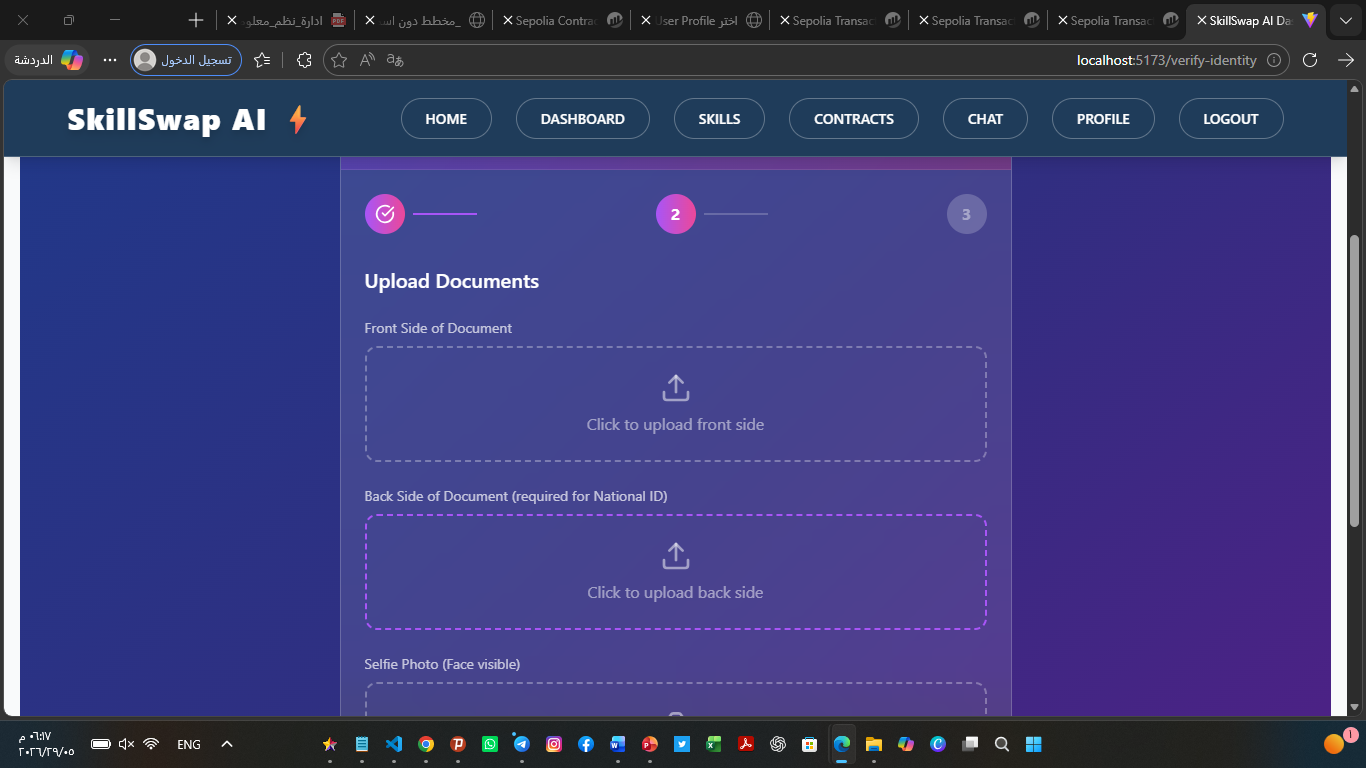Switch to the Arabic PDF tab ادارة نظم

pos(287,20)
